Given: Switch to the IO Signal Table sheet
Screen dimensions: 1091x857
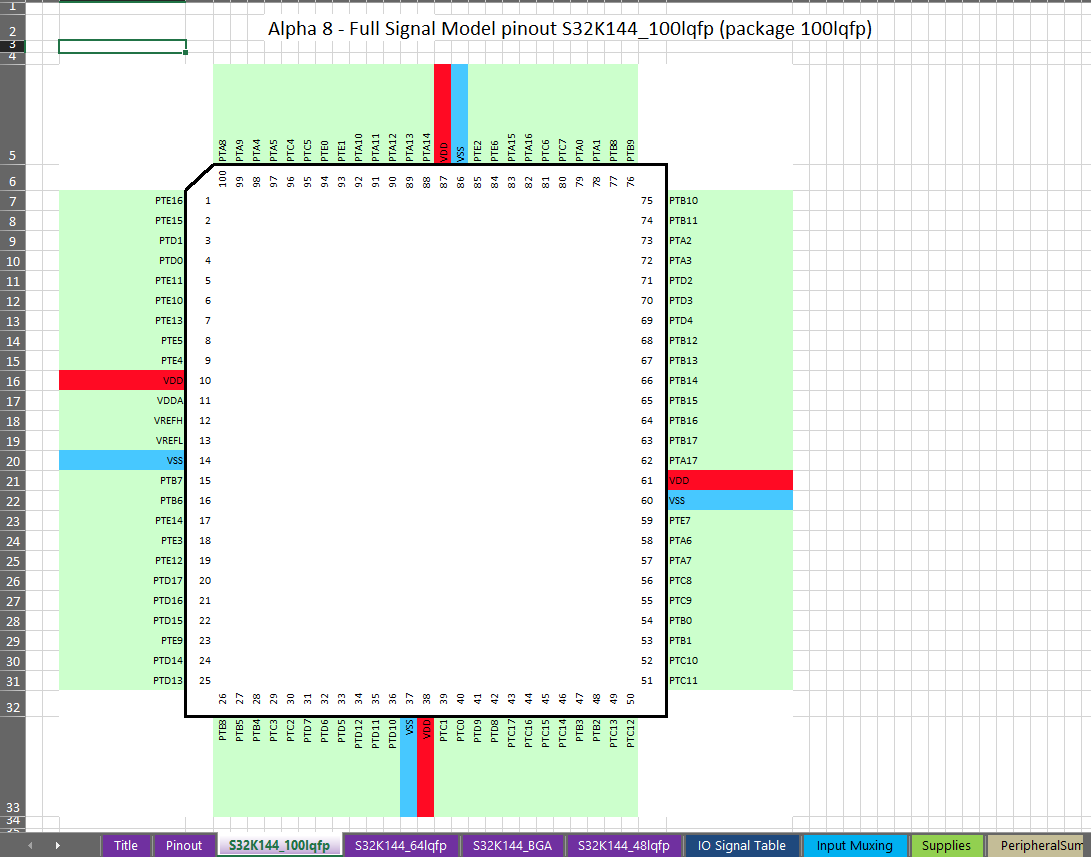Looking at the screenshot, I should tap(742, 845).
